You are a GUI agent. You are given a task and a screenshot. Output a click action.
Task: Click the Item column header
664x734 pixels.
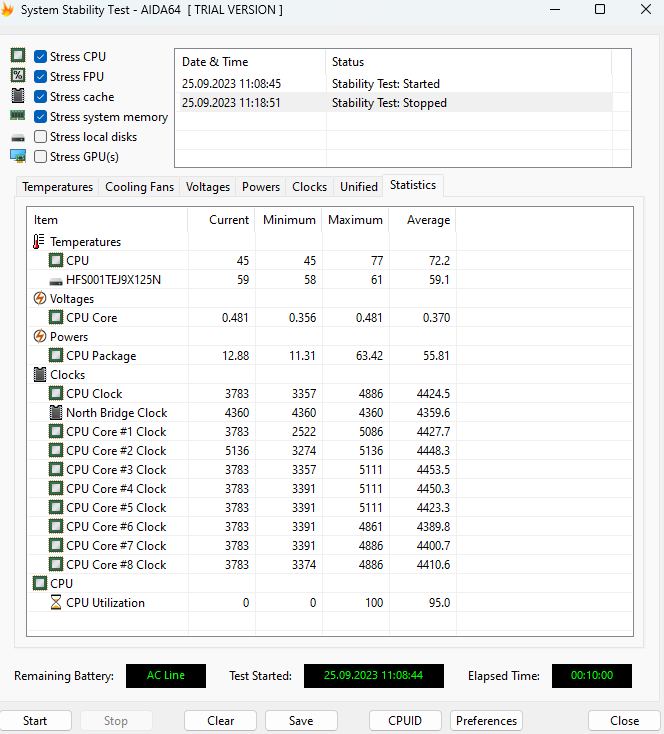pos(107,220)
